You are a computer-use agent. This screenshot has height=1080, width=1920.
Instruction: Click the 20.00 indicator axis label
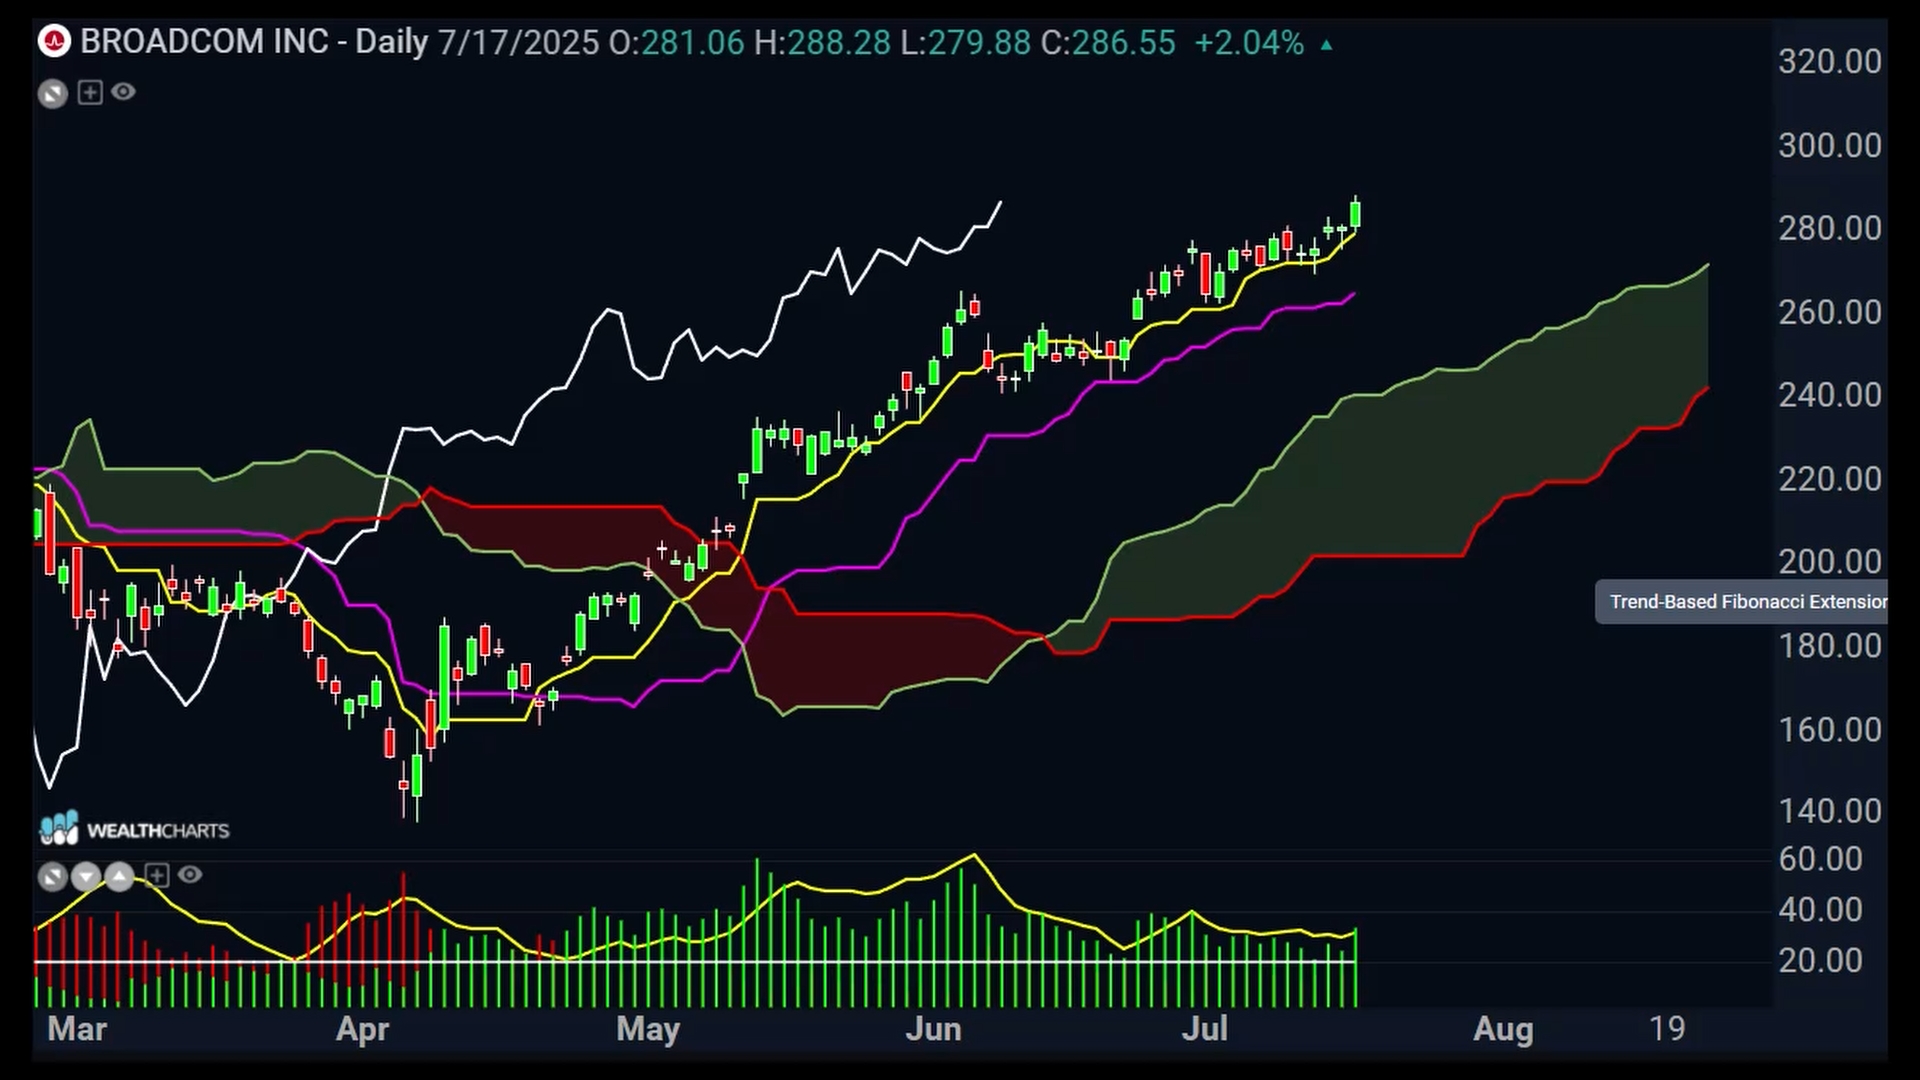point(1820,961)
